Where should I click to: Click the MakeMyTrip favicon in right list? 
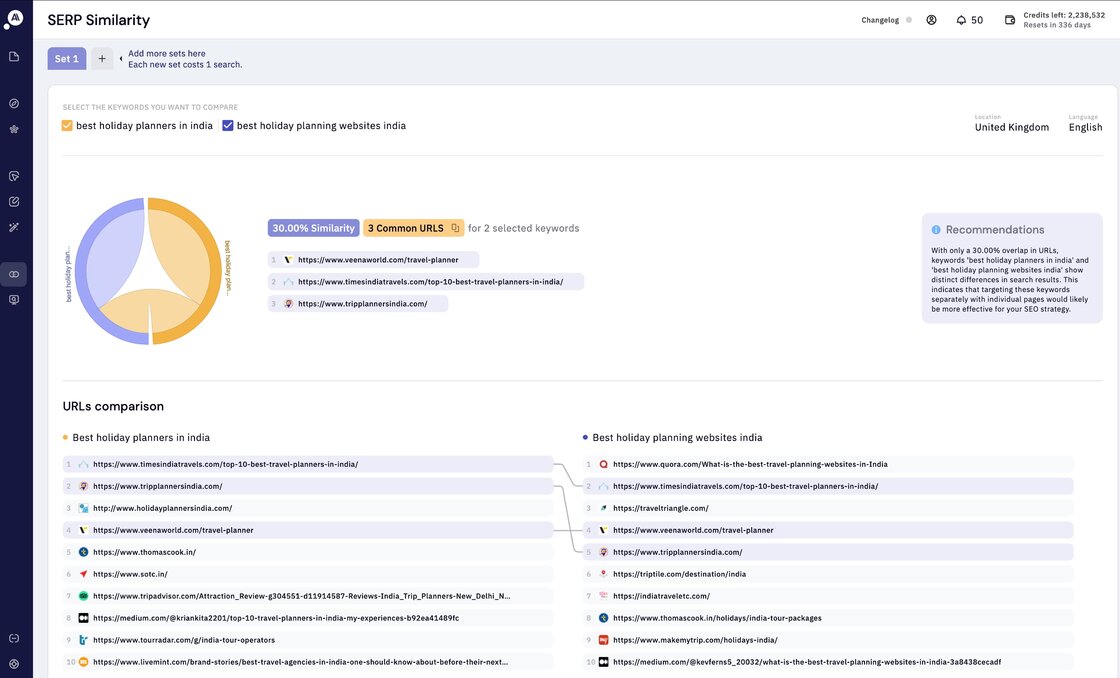coord(604,640)
